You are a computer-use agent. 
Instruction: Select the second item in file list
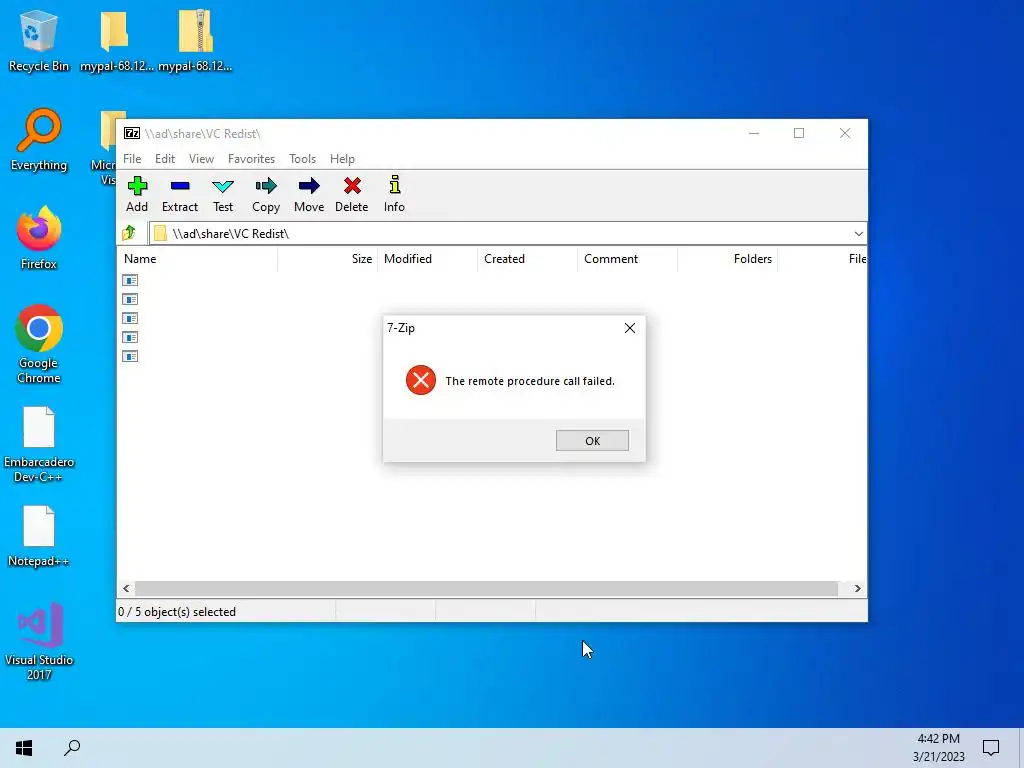point(130,299)
